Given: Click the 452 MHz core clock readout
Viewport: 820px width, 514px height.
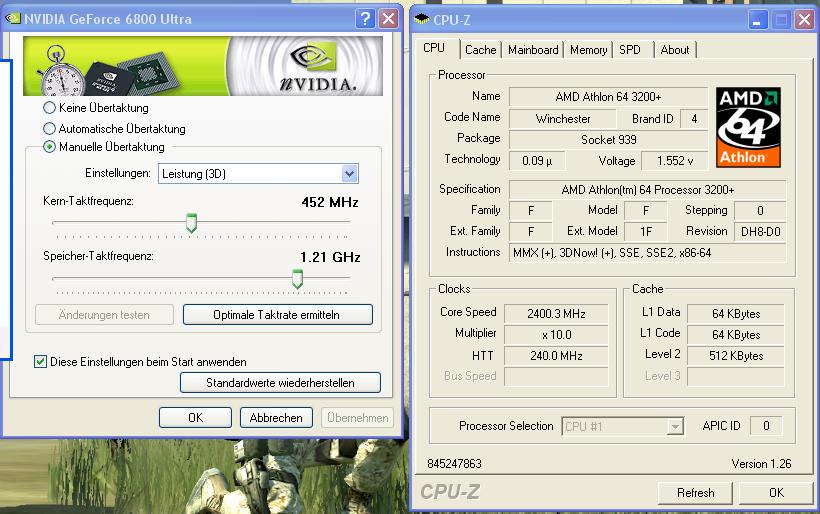Looking at the screenshot, I should 330,202.
